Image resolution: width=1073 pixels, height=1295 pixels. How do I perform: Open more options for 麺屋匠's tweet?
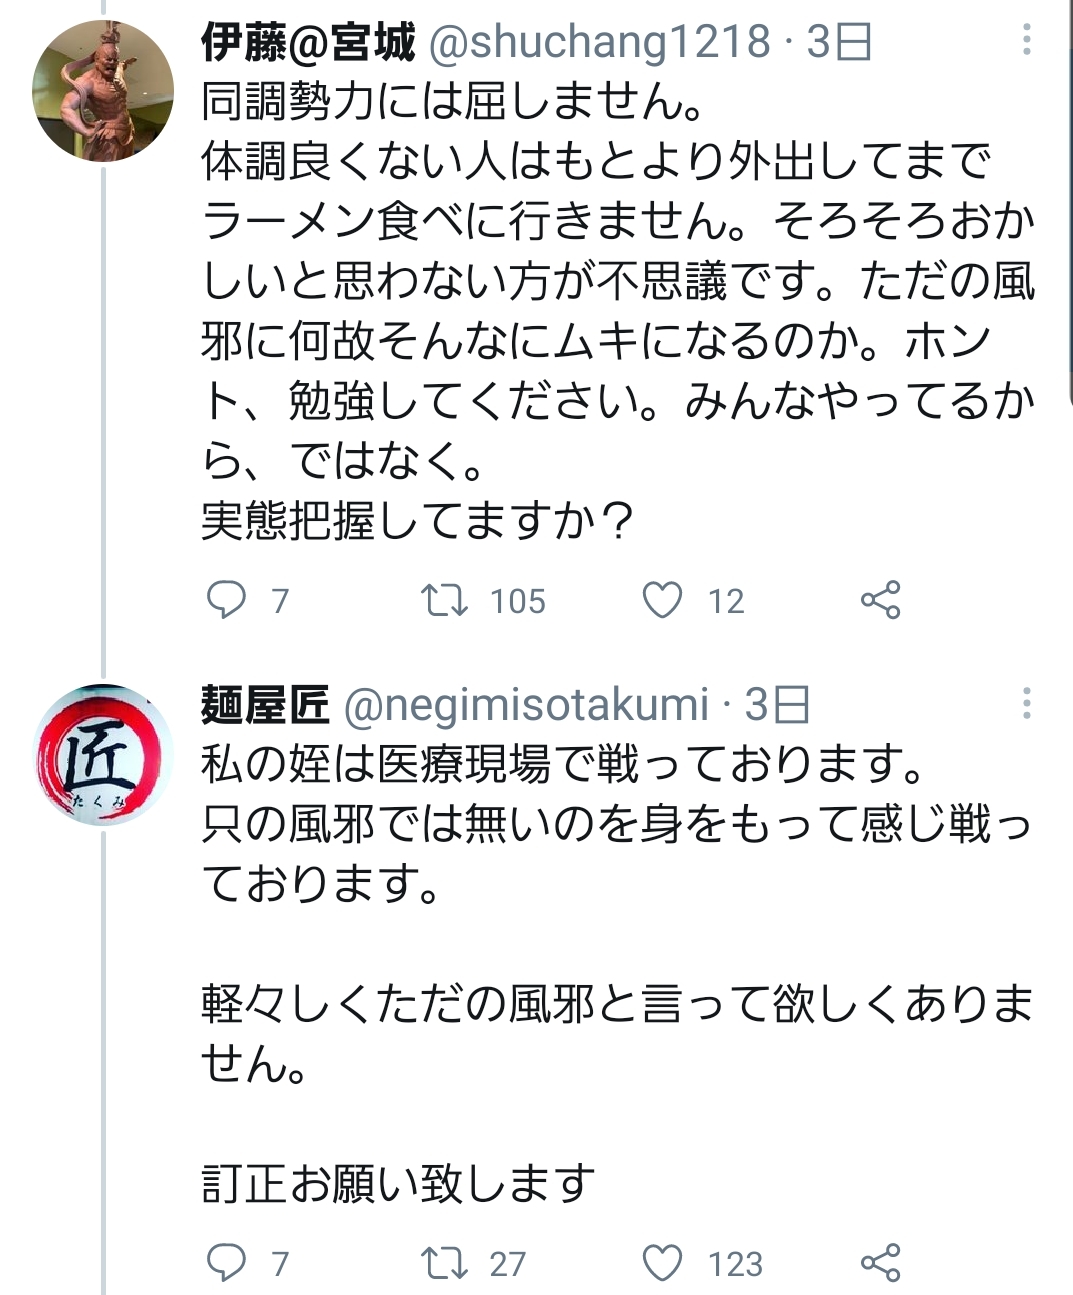pos(1026,704)
